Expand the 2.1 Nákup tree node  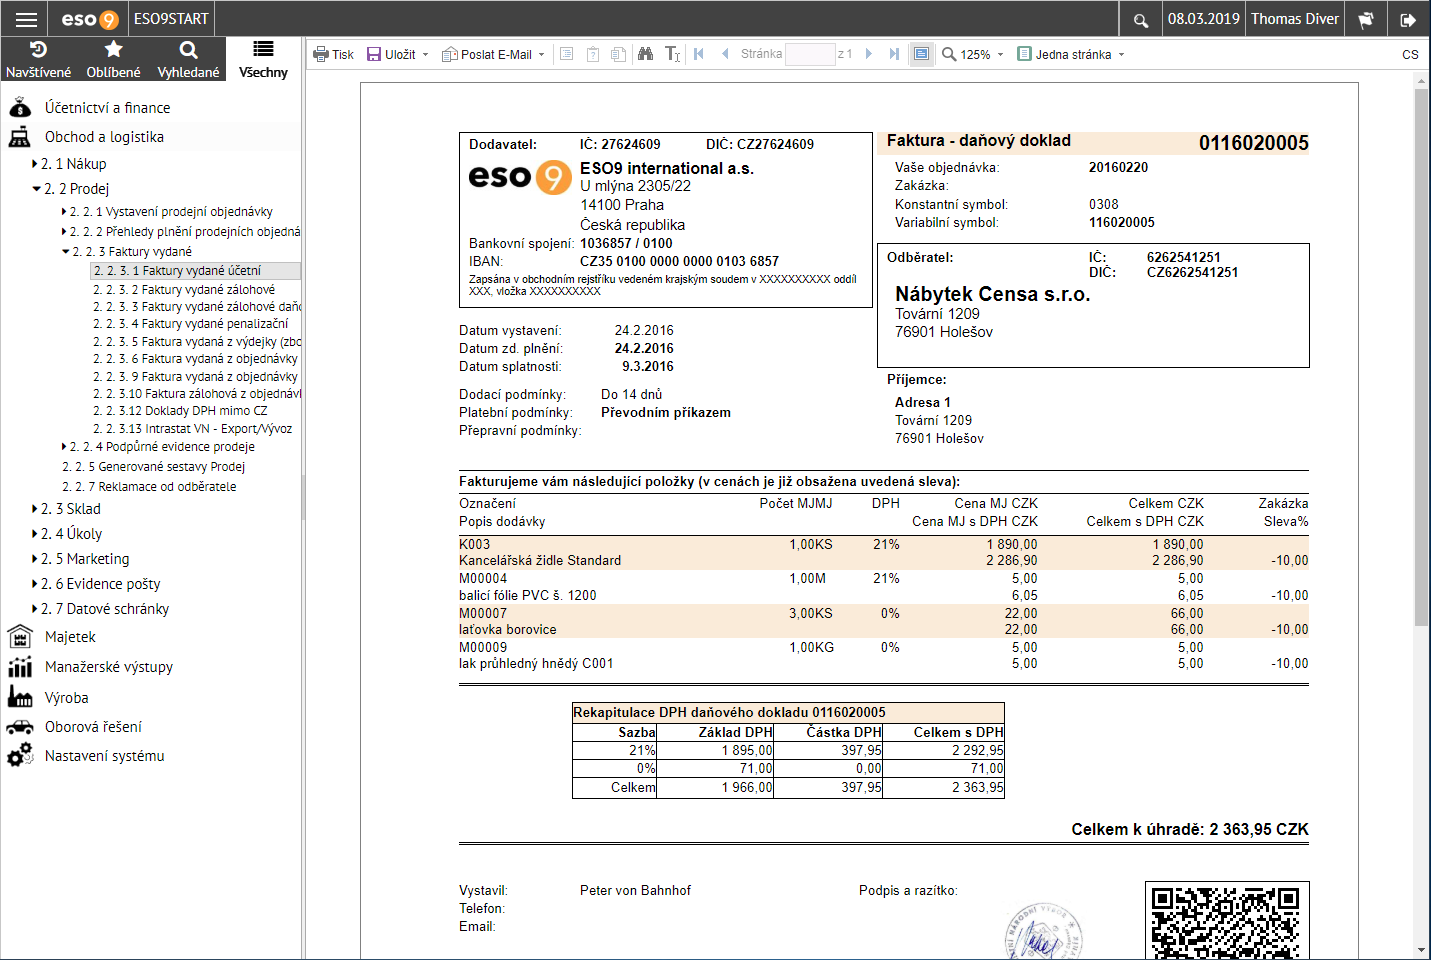pos(35,164)
